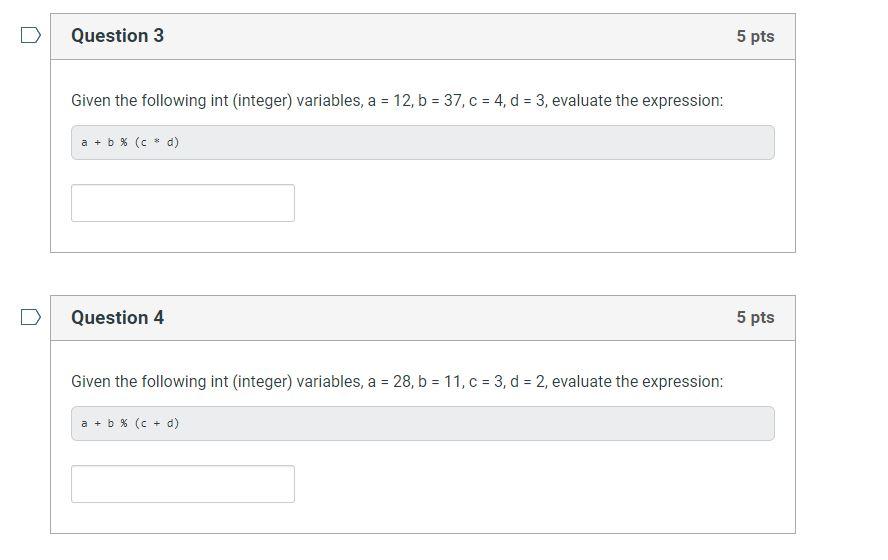Click the code expression a + b % (c + d)
The height and width of the screenshot is (560, 888).
click(x=130, y=423)
